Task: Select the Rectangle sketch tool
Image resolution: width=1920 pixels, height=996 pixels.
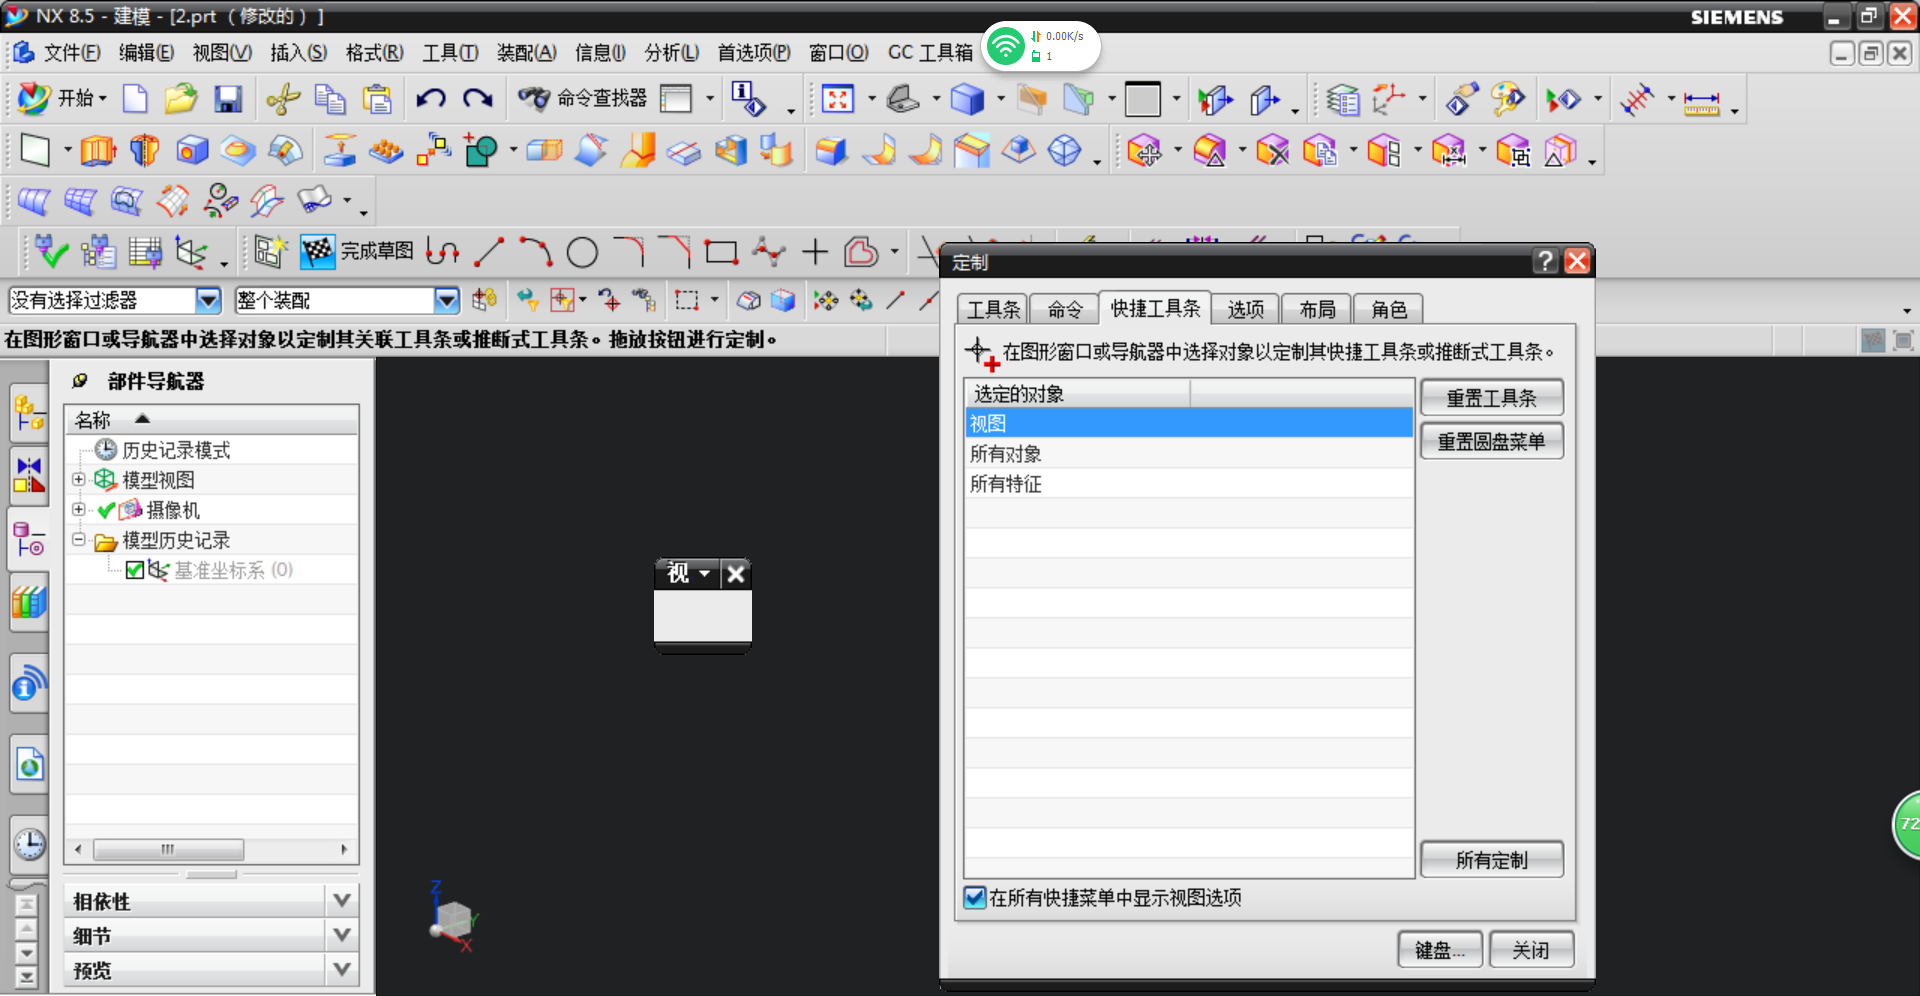Action: (x=721, y=251)
